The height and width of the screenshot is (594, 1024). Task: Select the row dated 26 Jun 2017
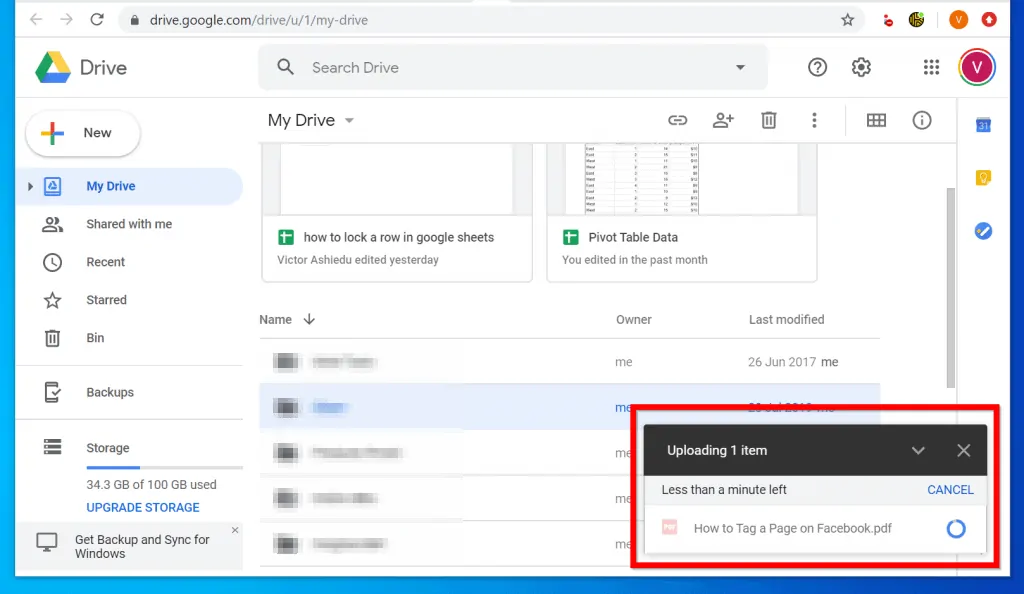pyautogui.click(x=569, y=362)
